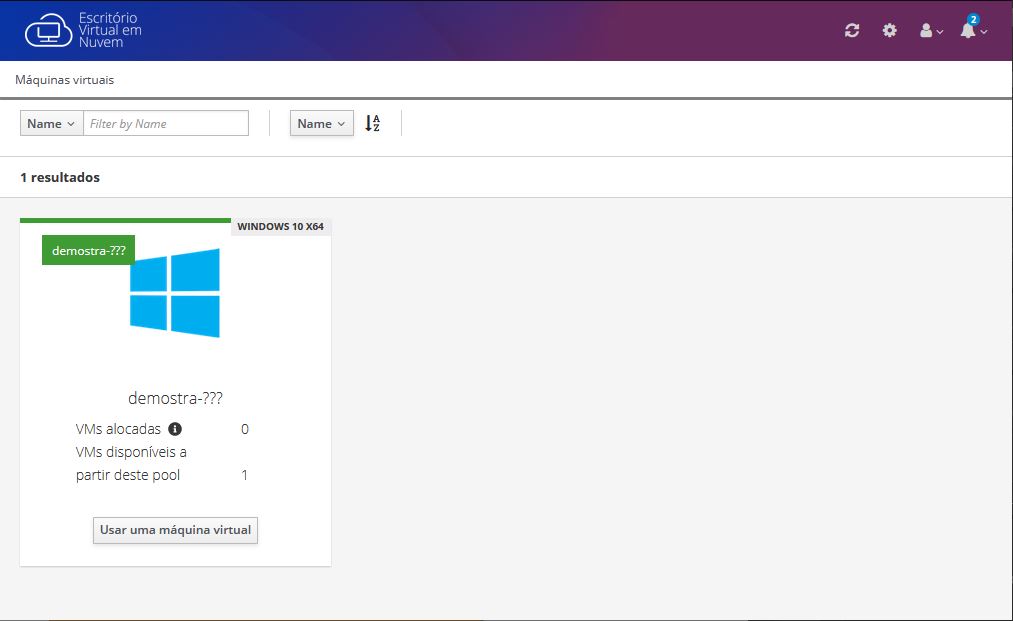
Task: Click the WINDOWS 10 X64 tag
Action: pos(280,227)
